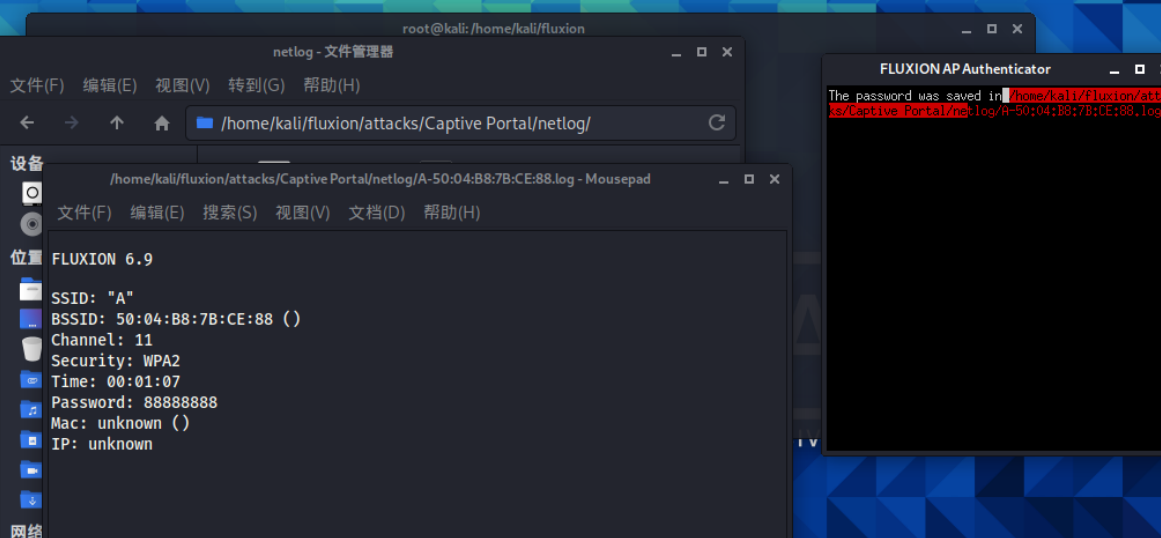1161x538 pixels.
Task: Click the Mac: unknown () line
Action: click(x=121, y=423)
